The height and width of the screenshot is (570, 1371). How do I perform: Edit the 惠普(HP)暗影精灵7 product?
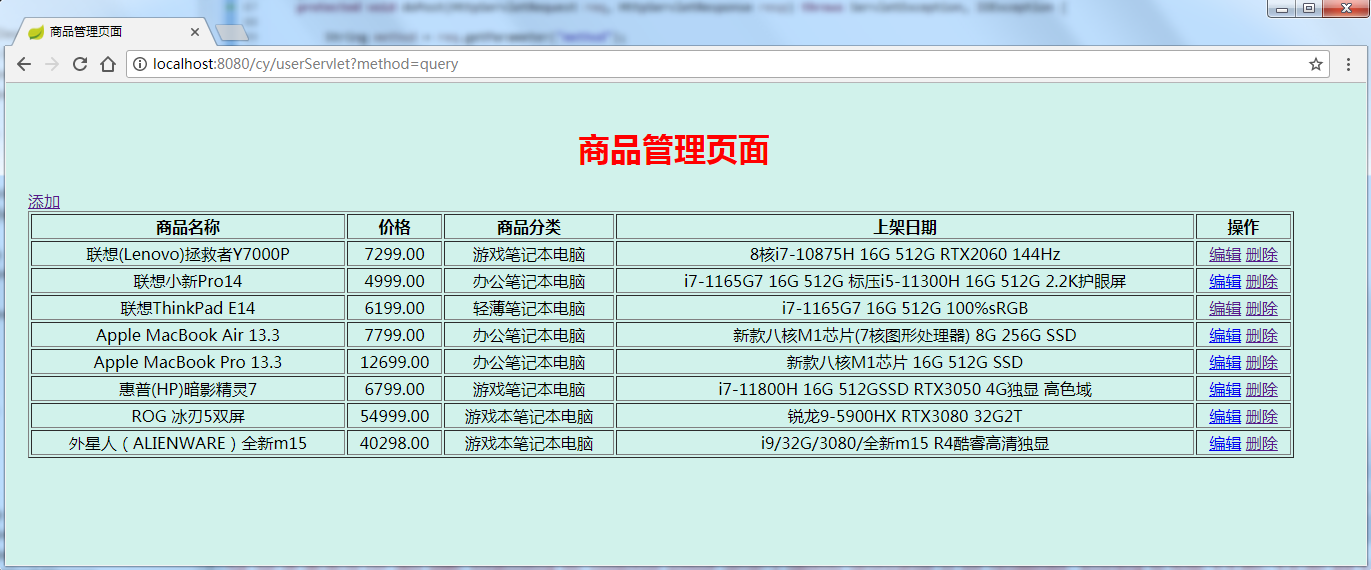pyautogui.click(x=1225, y=389)
